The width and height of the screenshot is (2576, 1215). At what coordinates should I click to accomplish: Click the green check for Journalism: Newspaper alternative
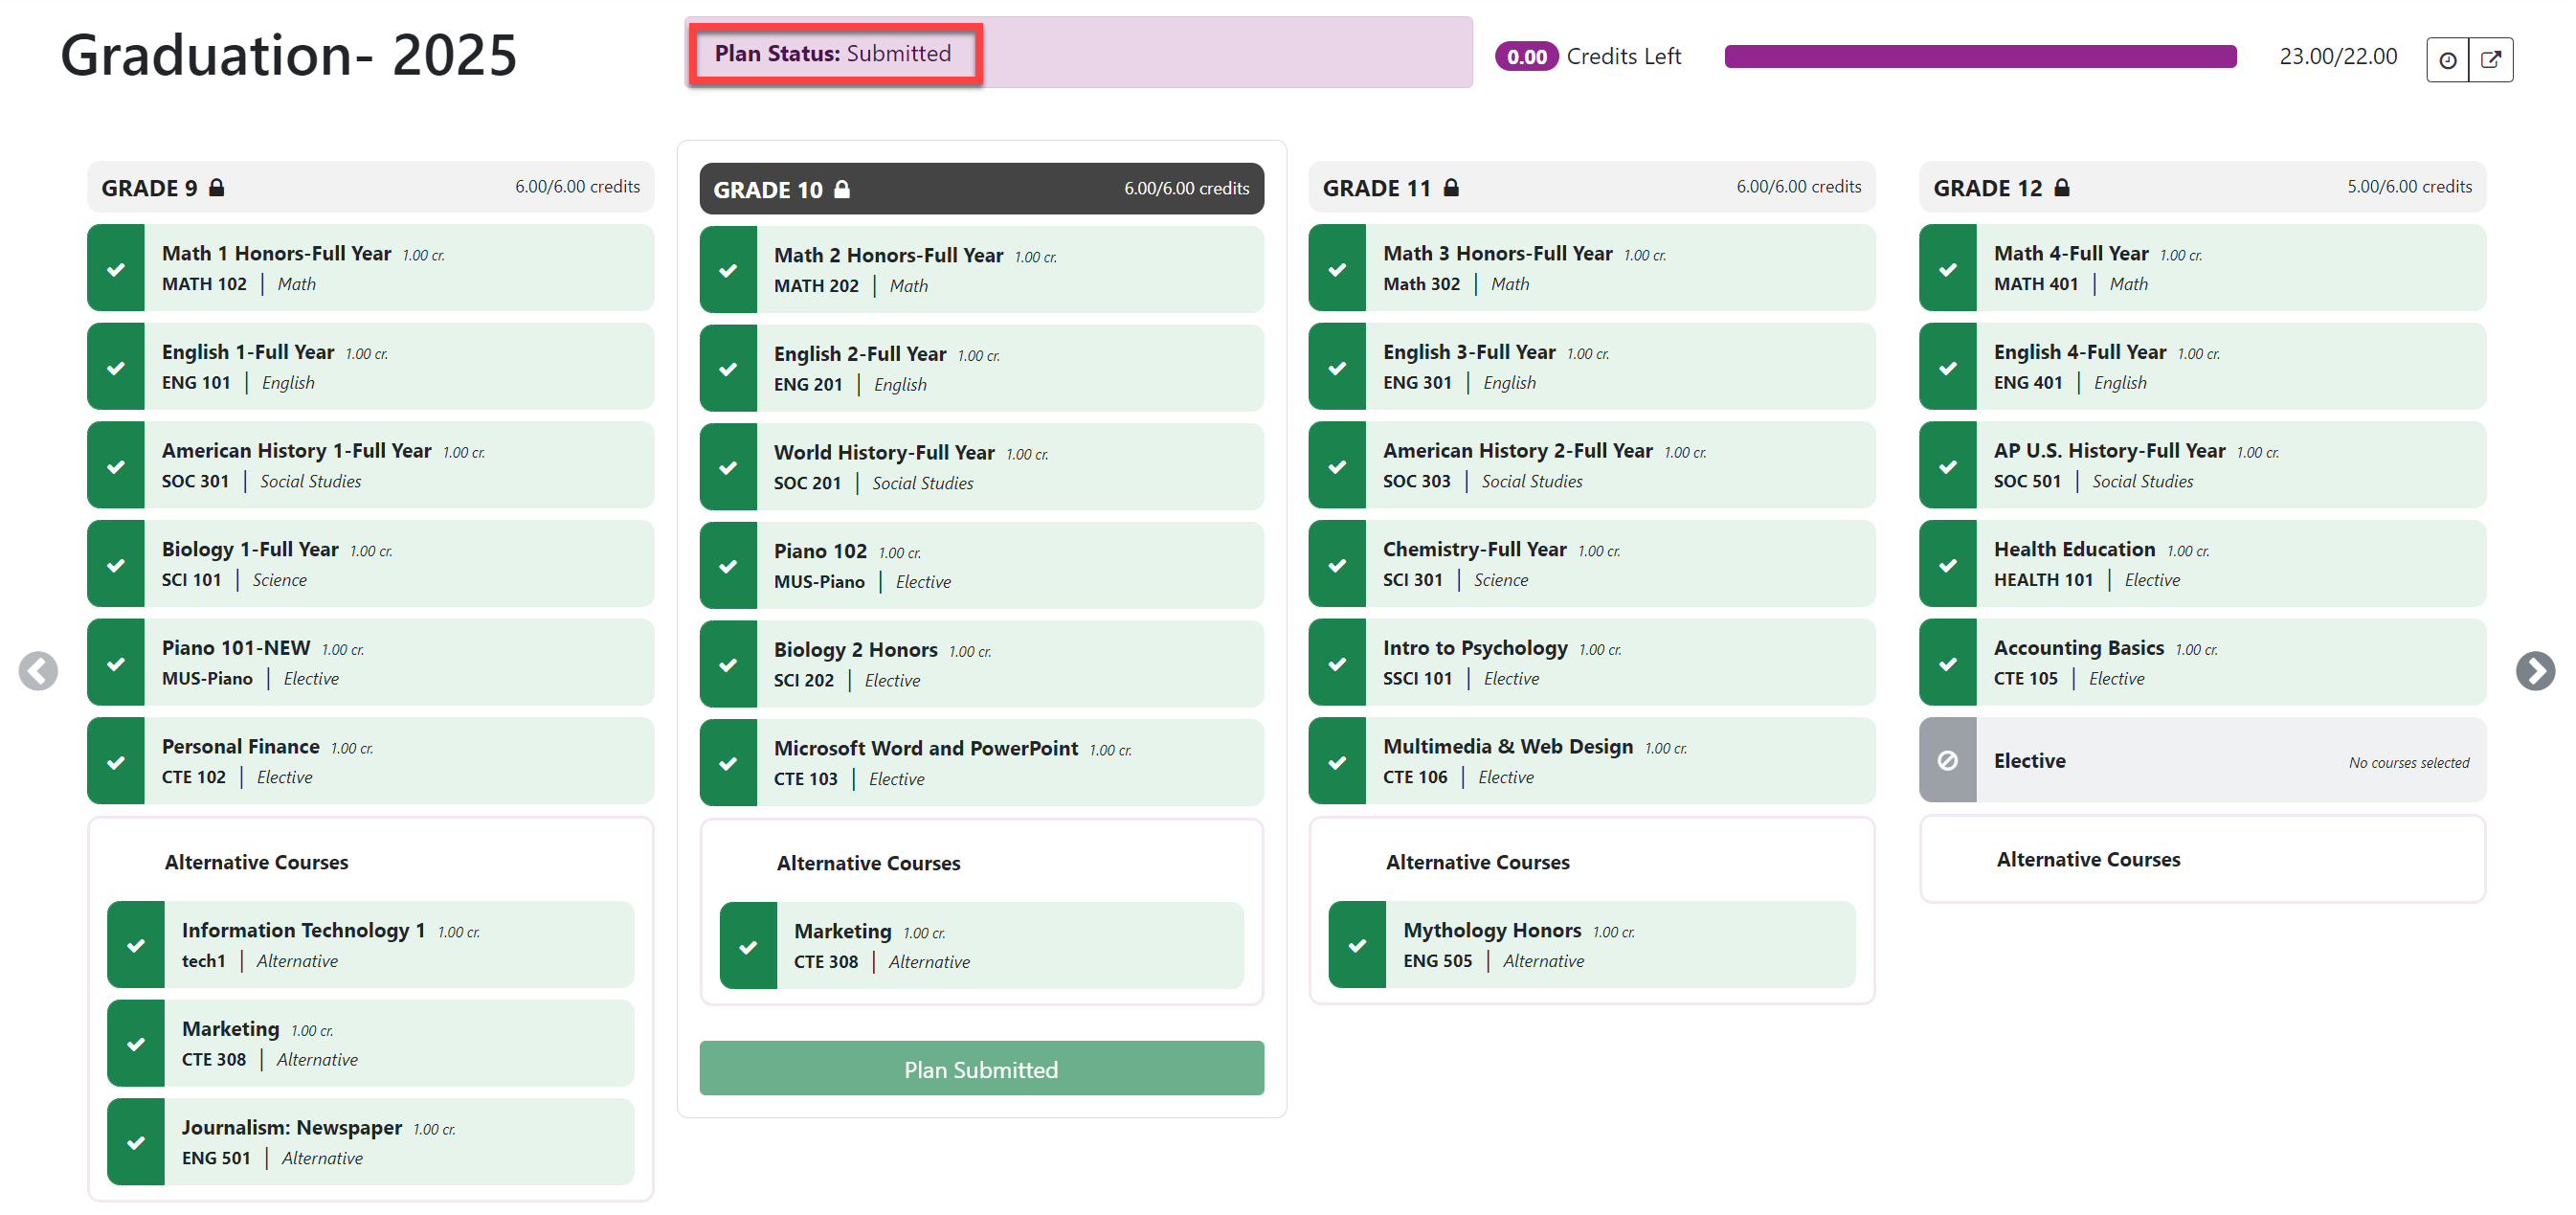point(136,1142)
